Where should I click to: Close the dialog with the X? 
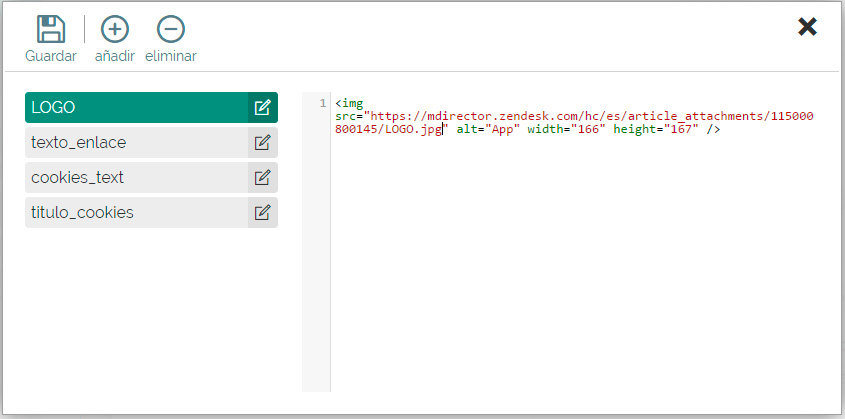click(808, 27)
